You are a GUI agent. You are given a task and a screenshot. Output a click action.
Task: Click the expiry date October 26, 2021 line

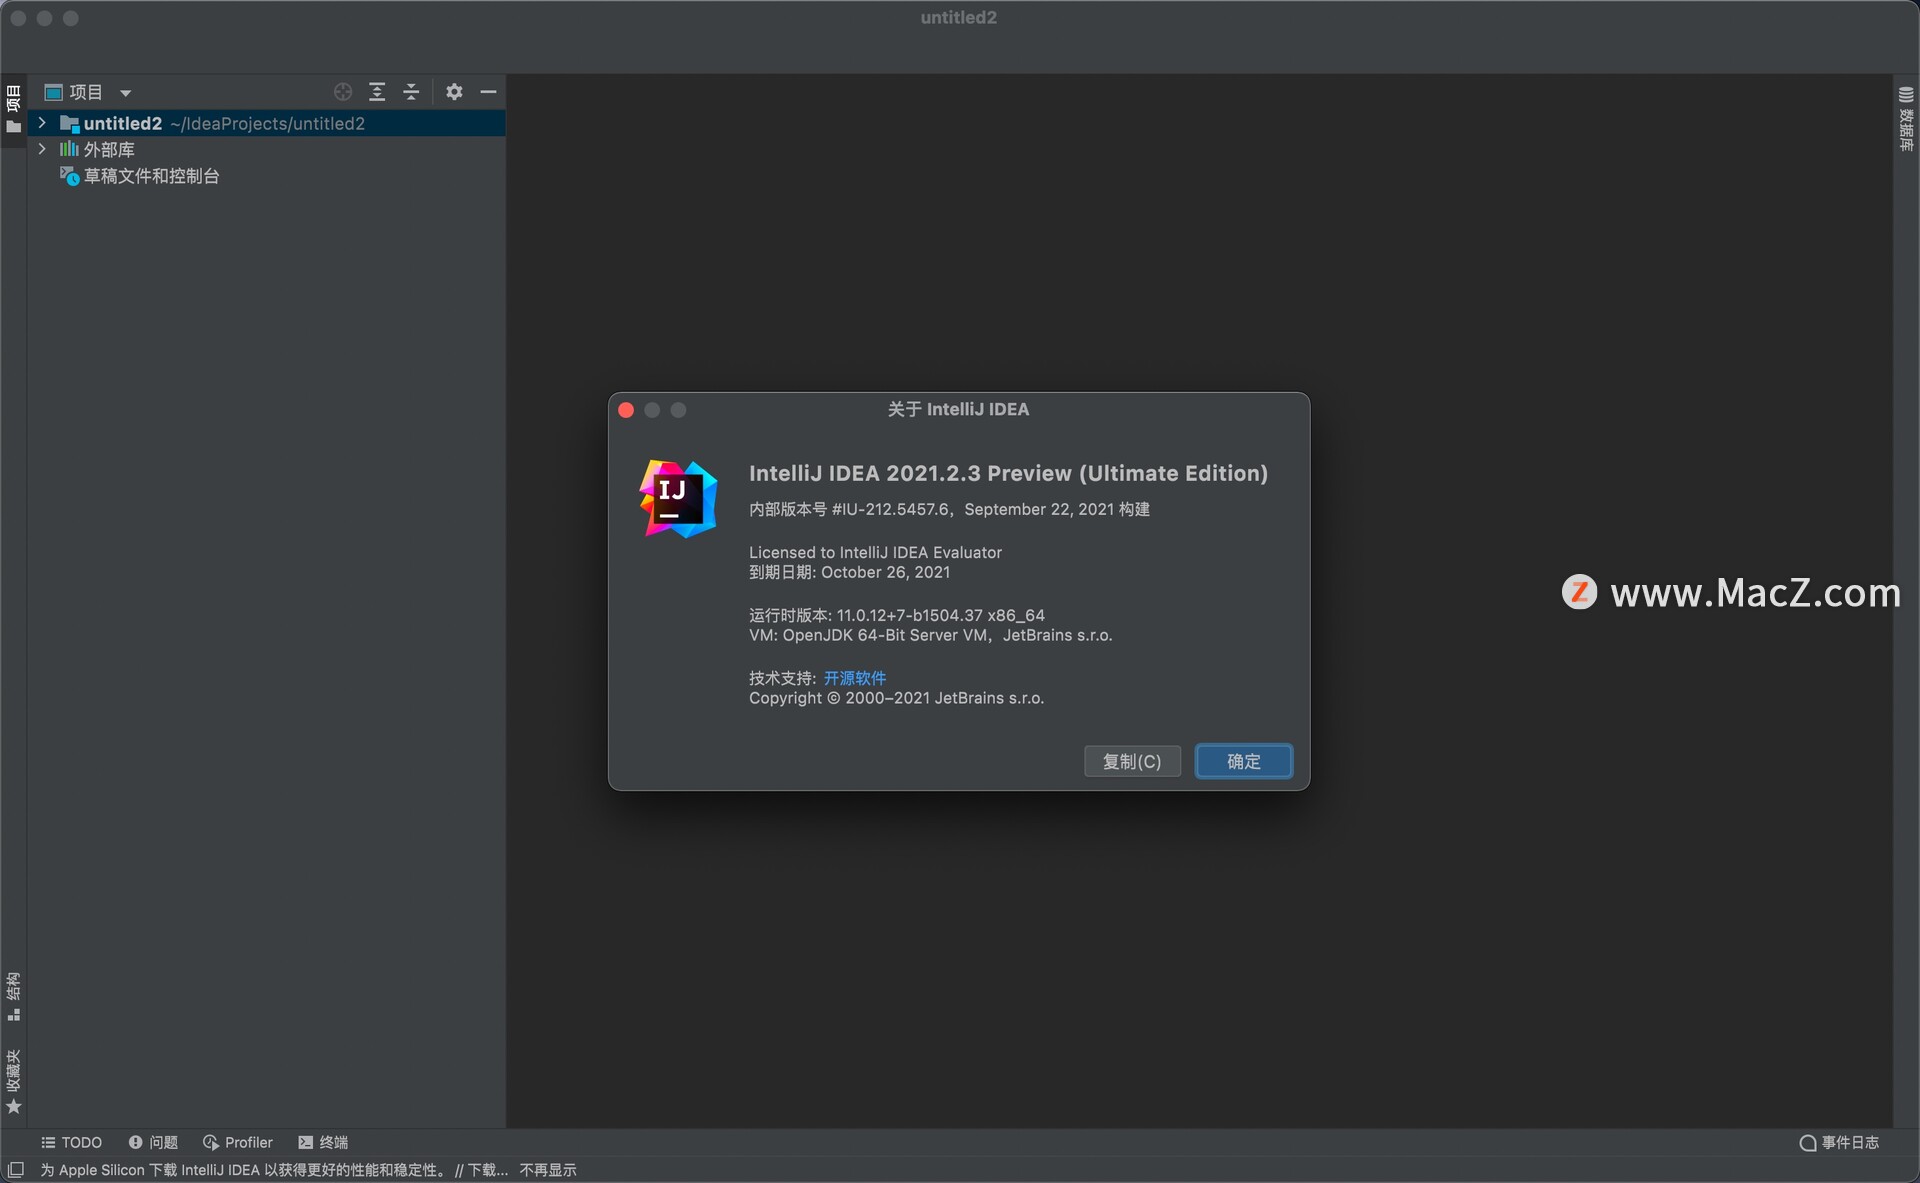pos(849,572)
